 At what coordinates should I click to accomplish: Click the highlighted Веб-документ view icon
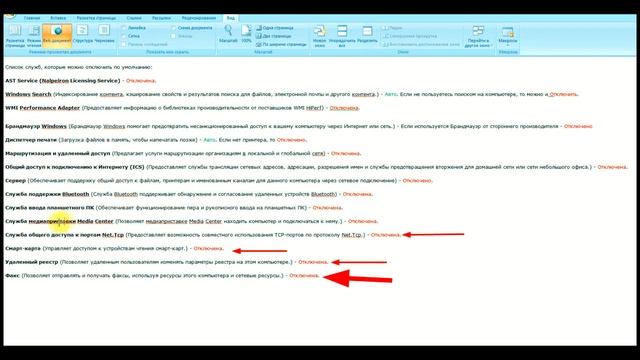[x=57, y=35]
